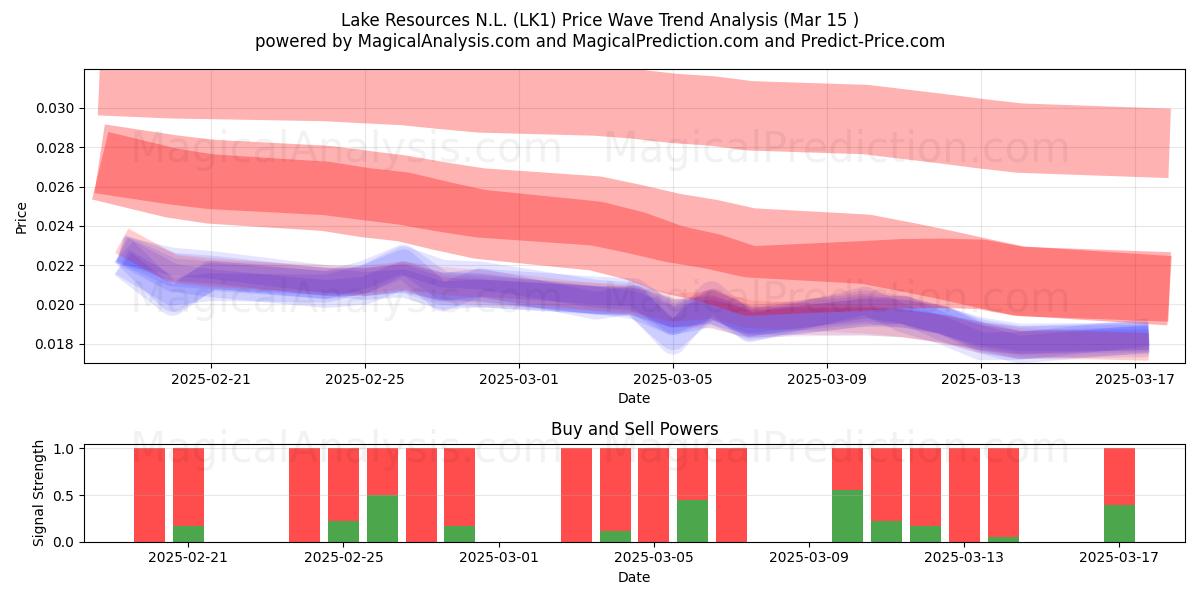This screenshot has width=1200, height=600.
Task: Click the red segment of the 2025-03-17 bar
Action: click(x=1119, y=477)
